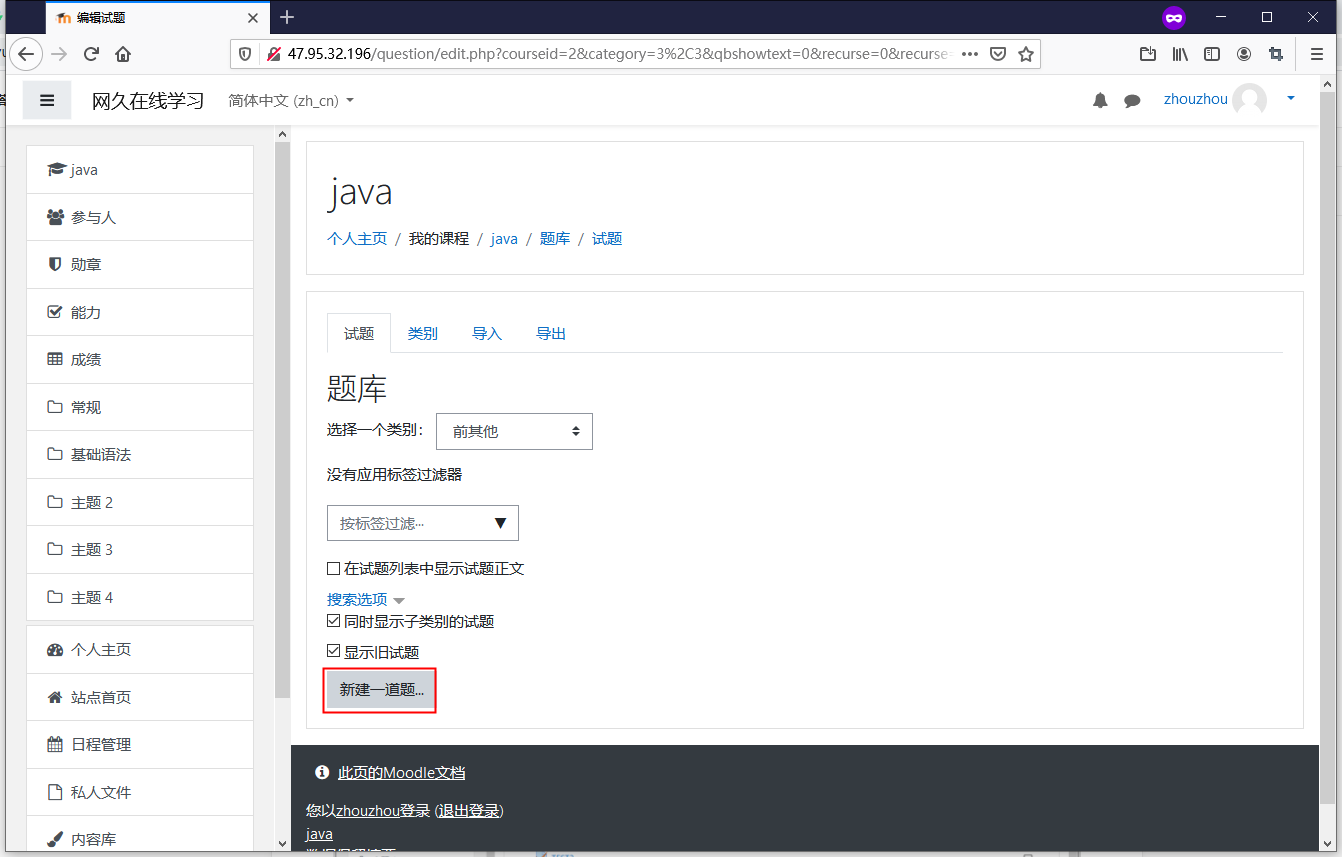Open the messages chat bubble icon
Image resolution: width=1342 pixels, height=857 pixels.
[1132, 100]
